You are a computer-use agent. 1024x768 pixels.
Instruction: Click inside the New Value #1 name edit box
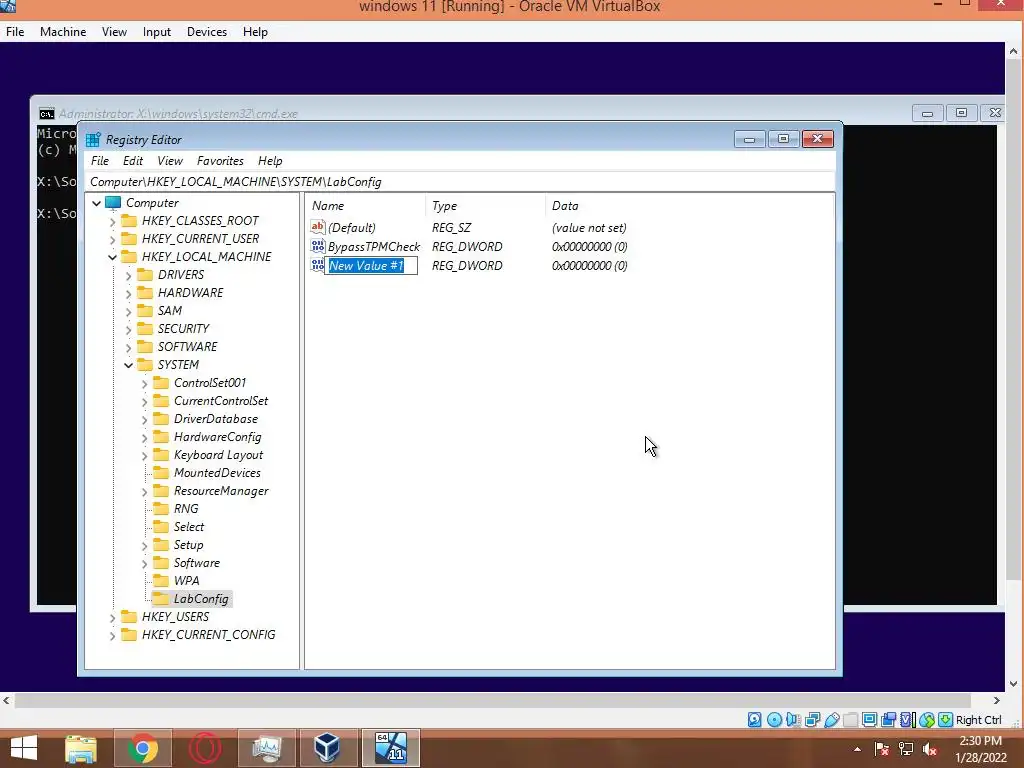pyautogui.click(x=371, y=266)
